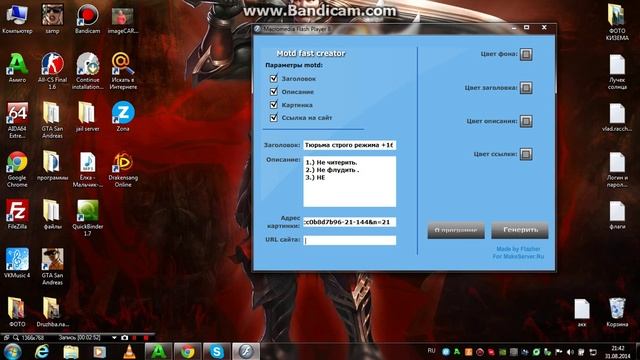Select the ФОТО КИЗЕМА folder

[617, 22]
